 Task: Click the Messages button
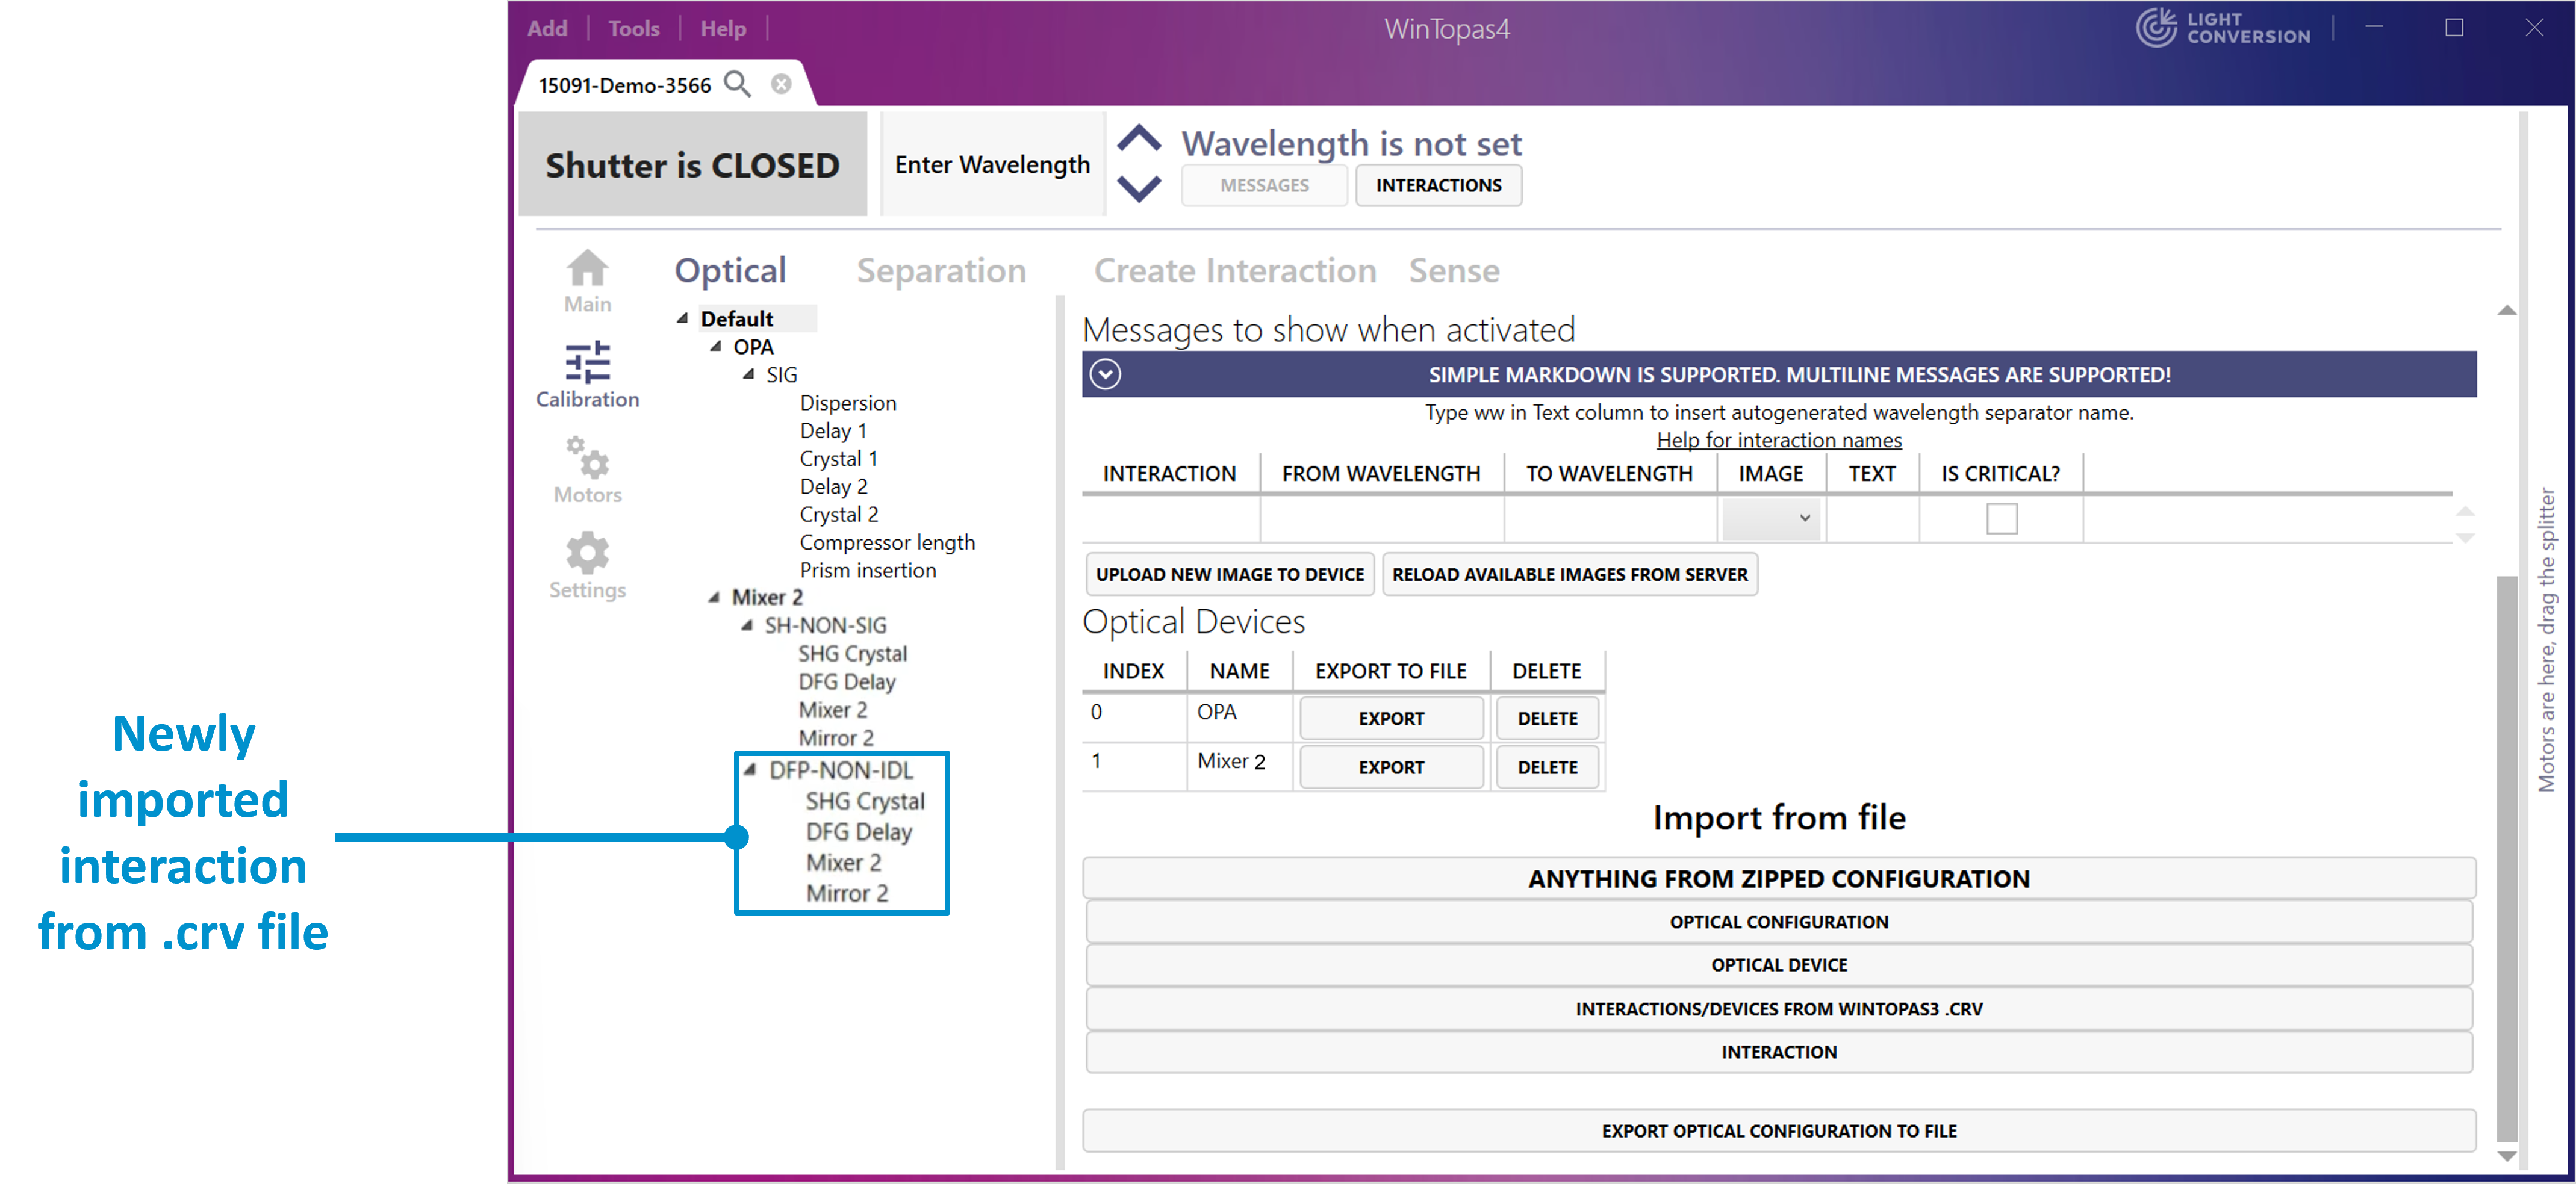point(1264,185)
